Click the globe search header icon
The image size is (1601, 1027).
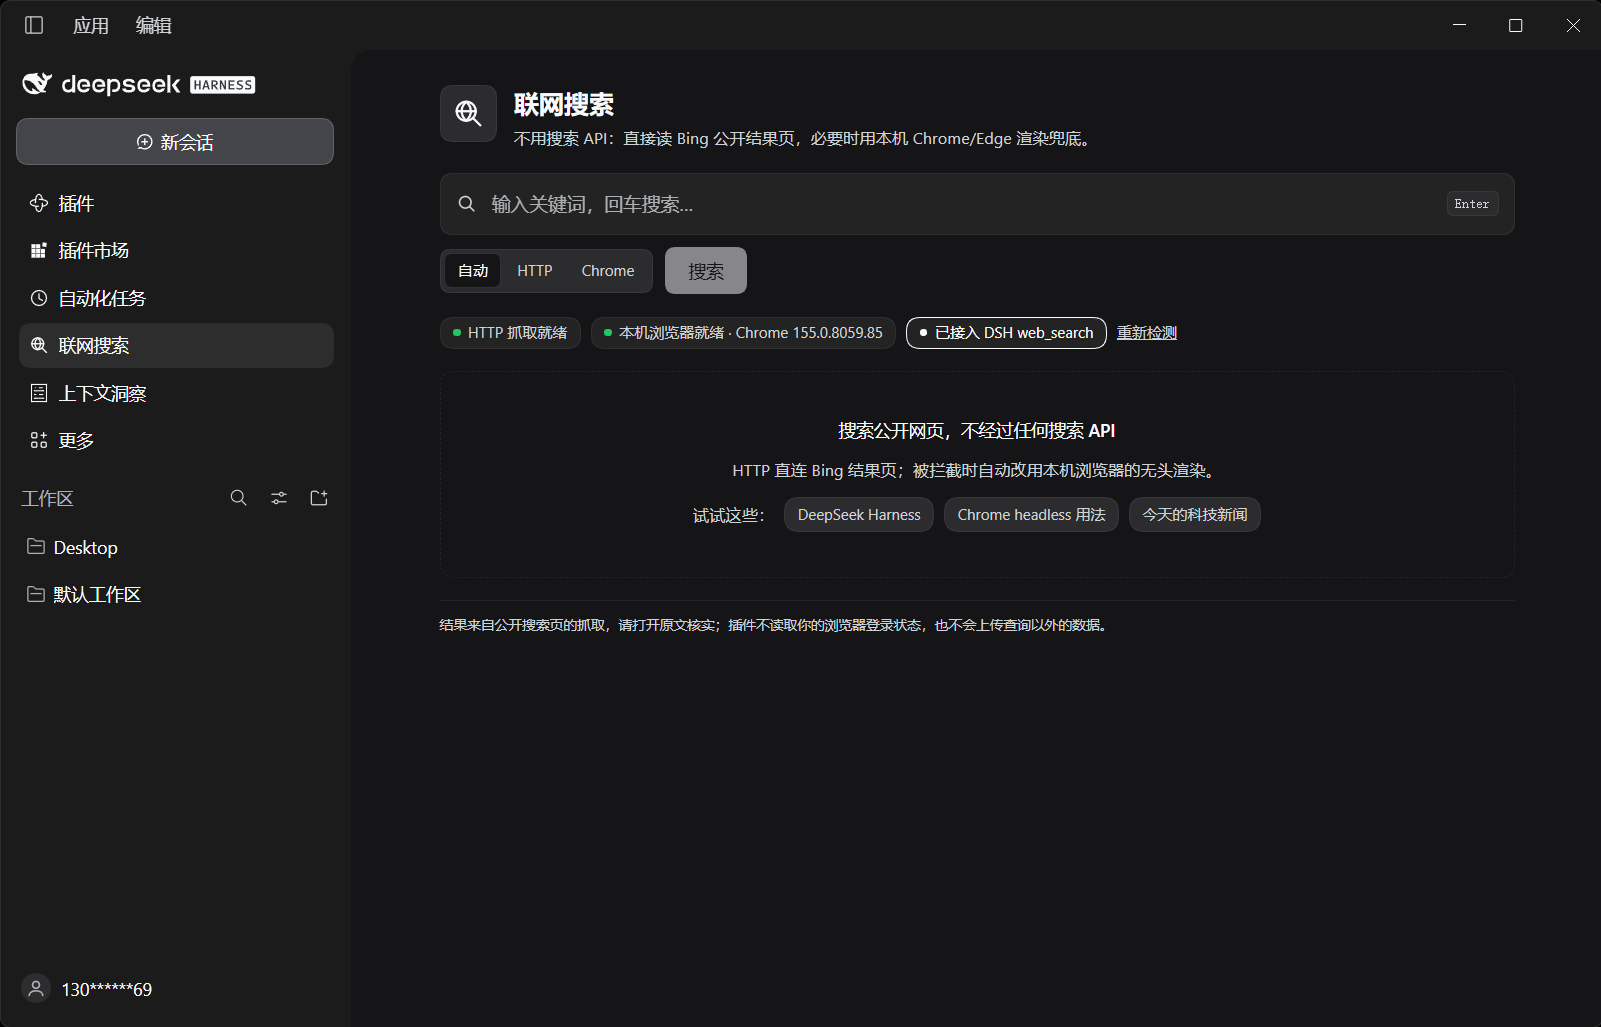pyautogui.click(x=468, y=113)
